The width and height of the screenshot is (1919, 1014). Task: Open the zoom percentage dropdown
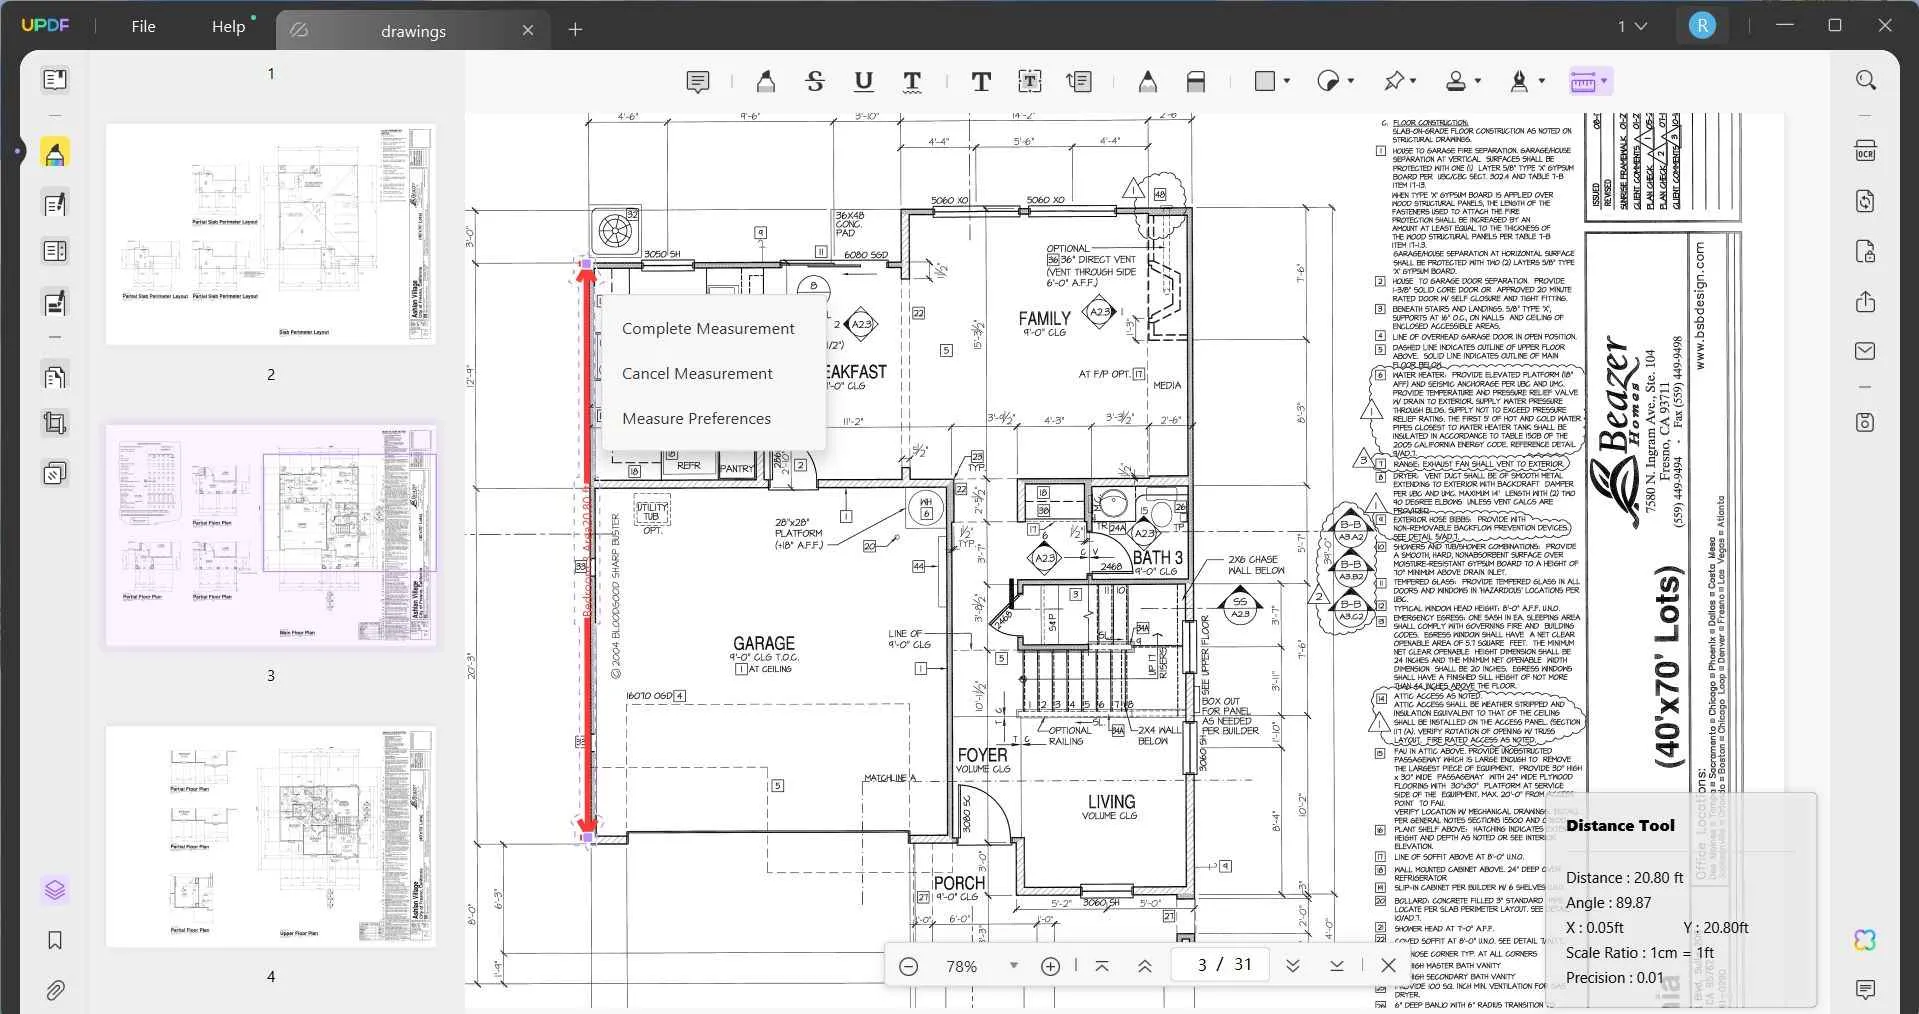click(x=1014, y=966)
